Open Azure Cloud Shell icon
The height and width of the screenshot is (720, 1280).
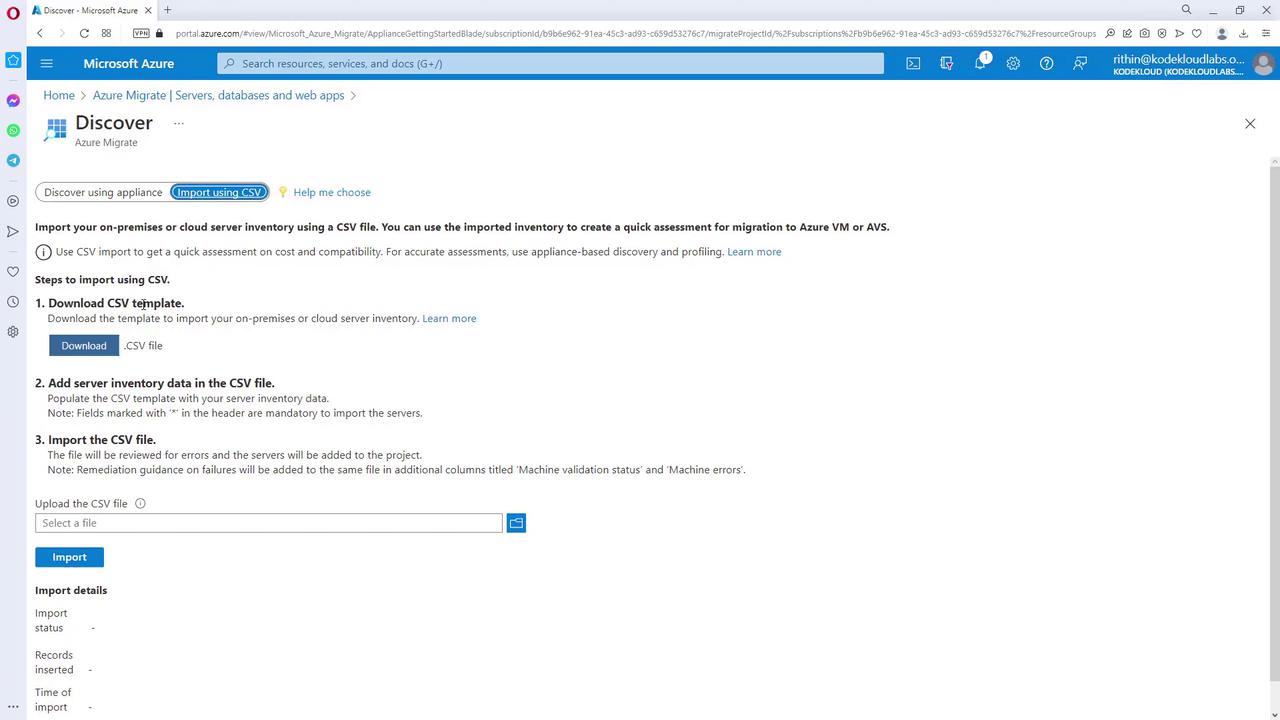(x=913, y=63)
